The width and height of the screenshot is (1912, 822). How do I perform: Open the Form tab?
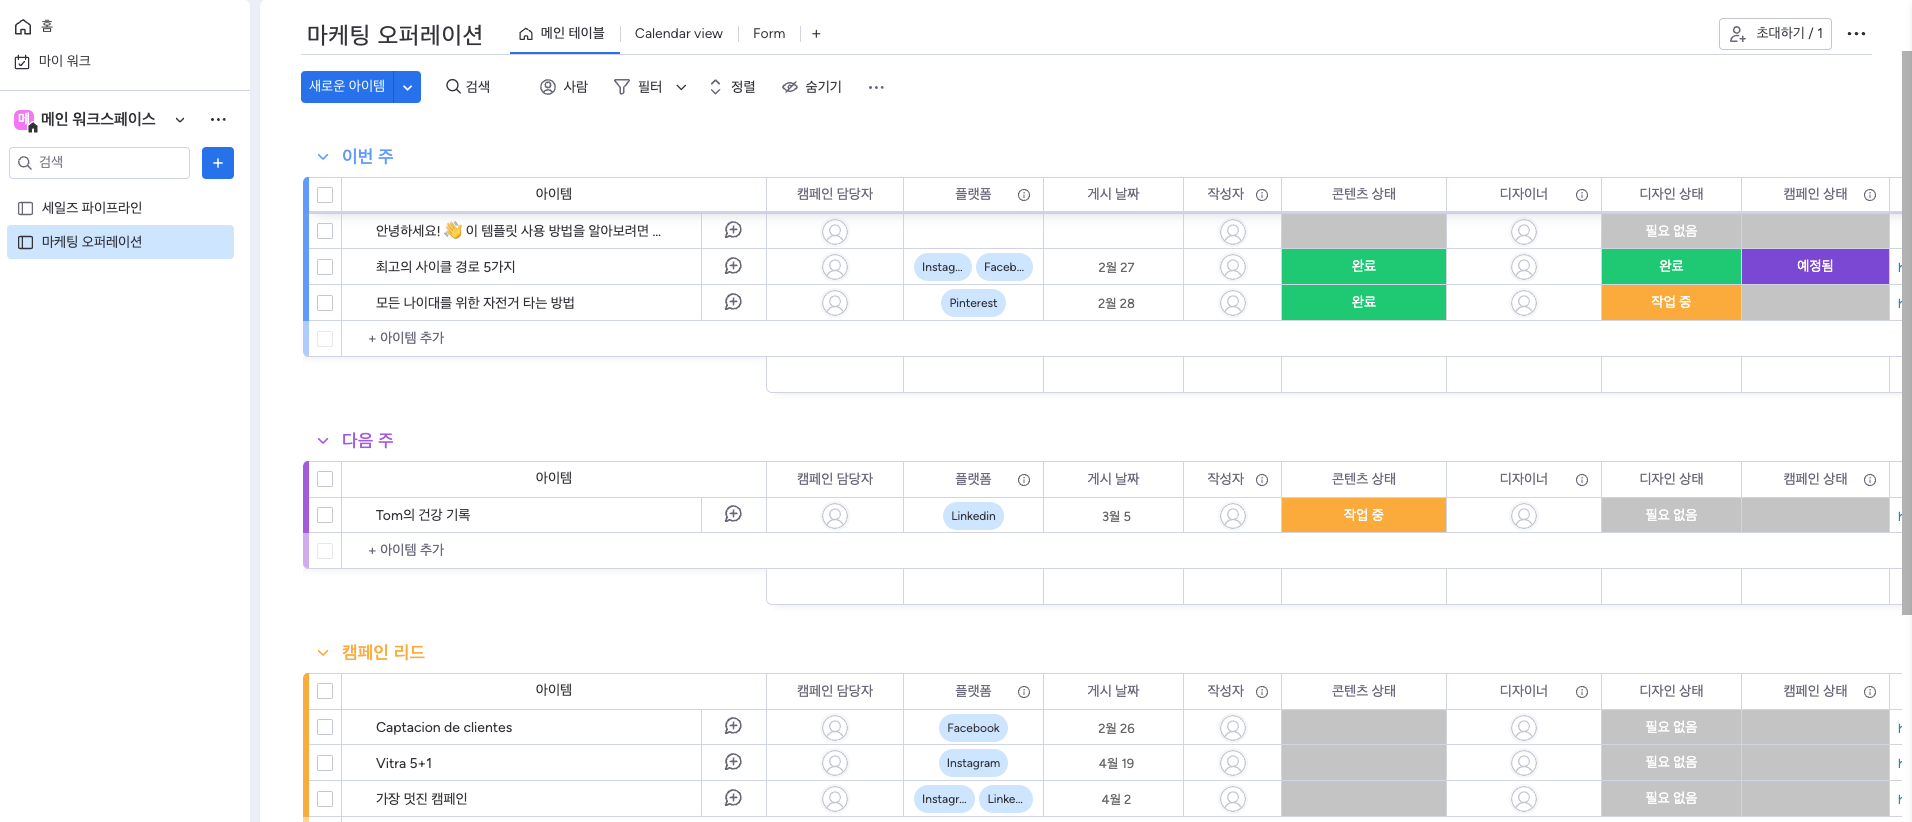point(768,34)
